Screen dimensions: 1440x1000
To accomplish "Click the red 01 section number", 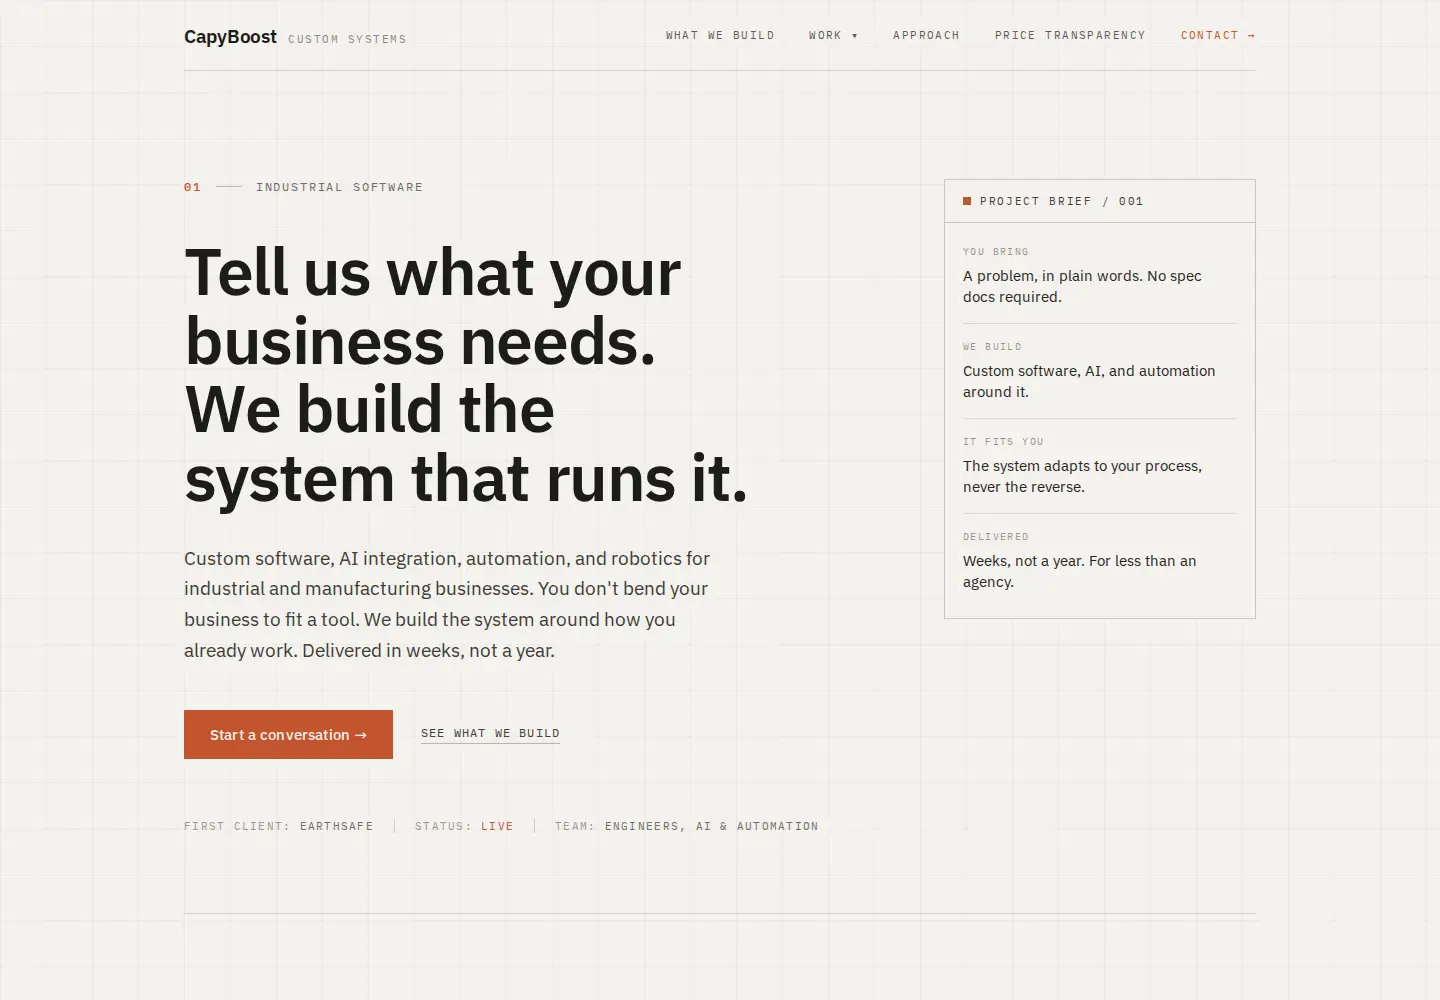I will pyautogui.click(x=192, y=187).
